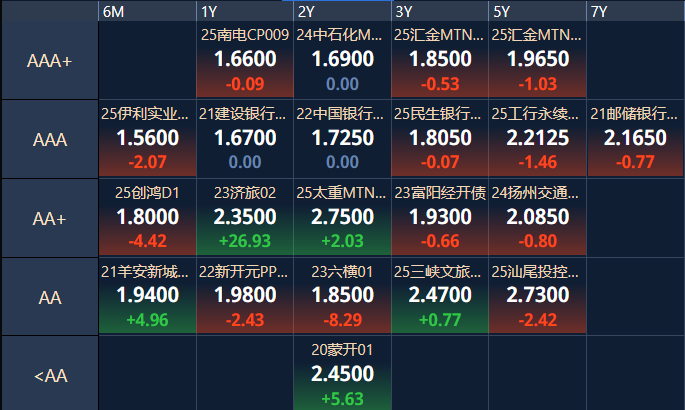Open the 21羊安新城 cell at 1.9400
685x410 pixels.
click(x=147, y=296)
